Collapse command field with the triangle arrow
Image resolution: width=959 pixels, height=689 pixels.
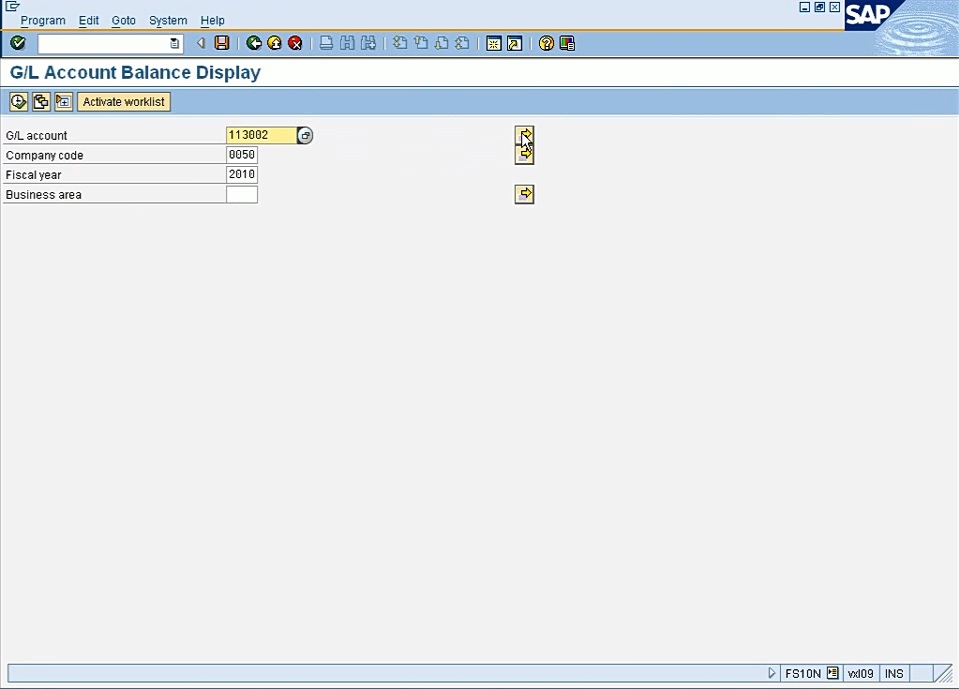coord(201,43)
